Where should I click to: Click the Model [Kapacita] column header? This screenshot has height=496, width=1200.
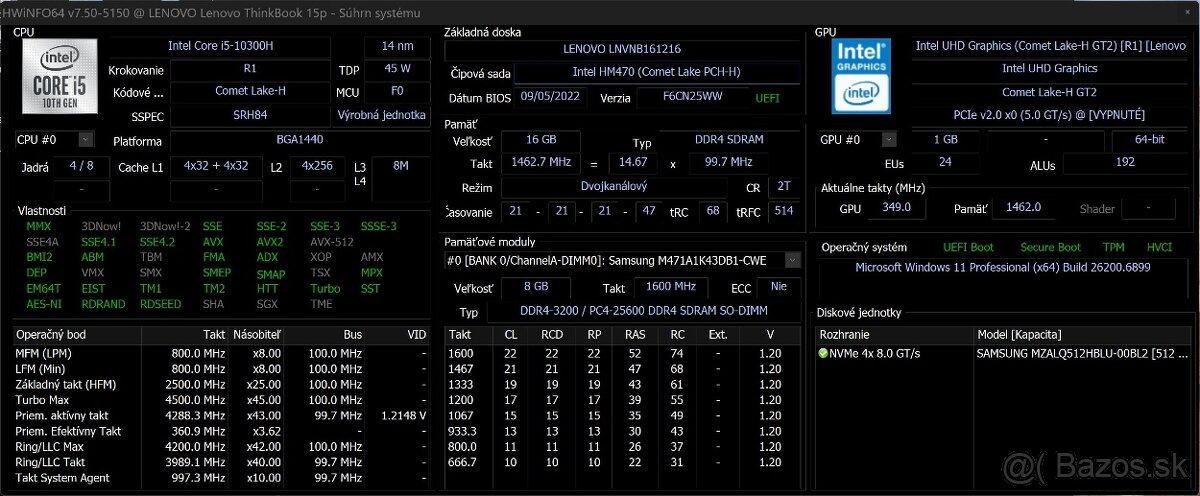(1019, 334)
